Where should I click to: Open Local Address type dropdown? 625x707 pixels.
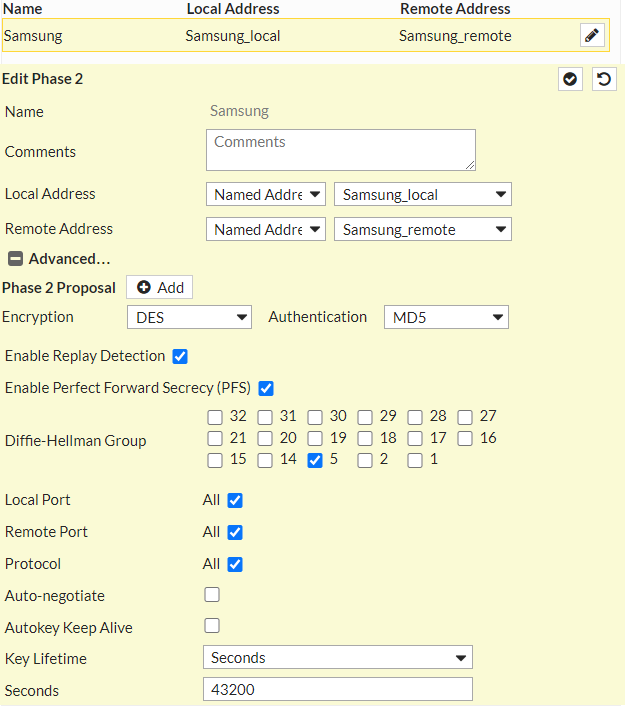266,194
